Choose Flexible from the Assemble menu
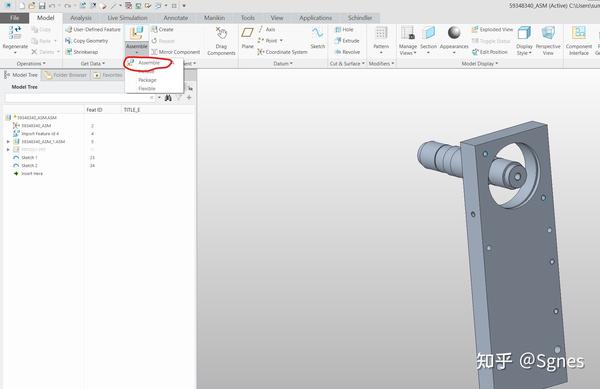The height and width of the screenshot is (389, 600). (x=147, y=88)
